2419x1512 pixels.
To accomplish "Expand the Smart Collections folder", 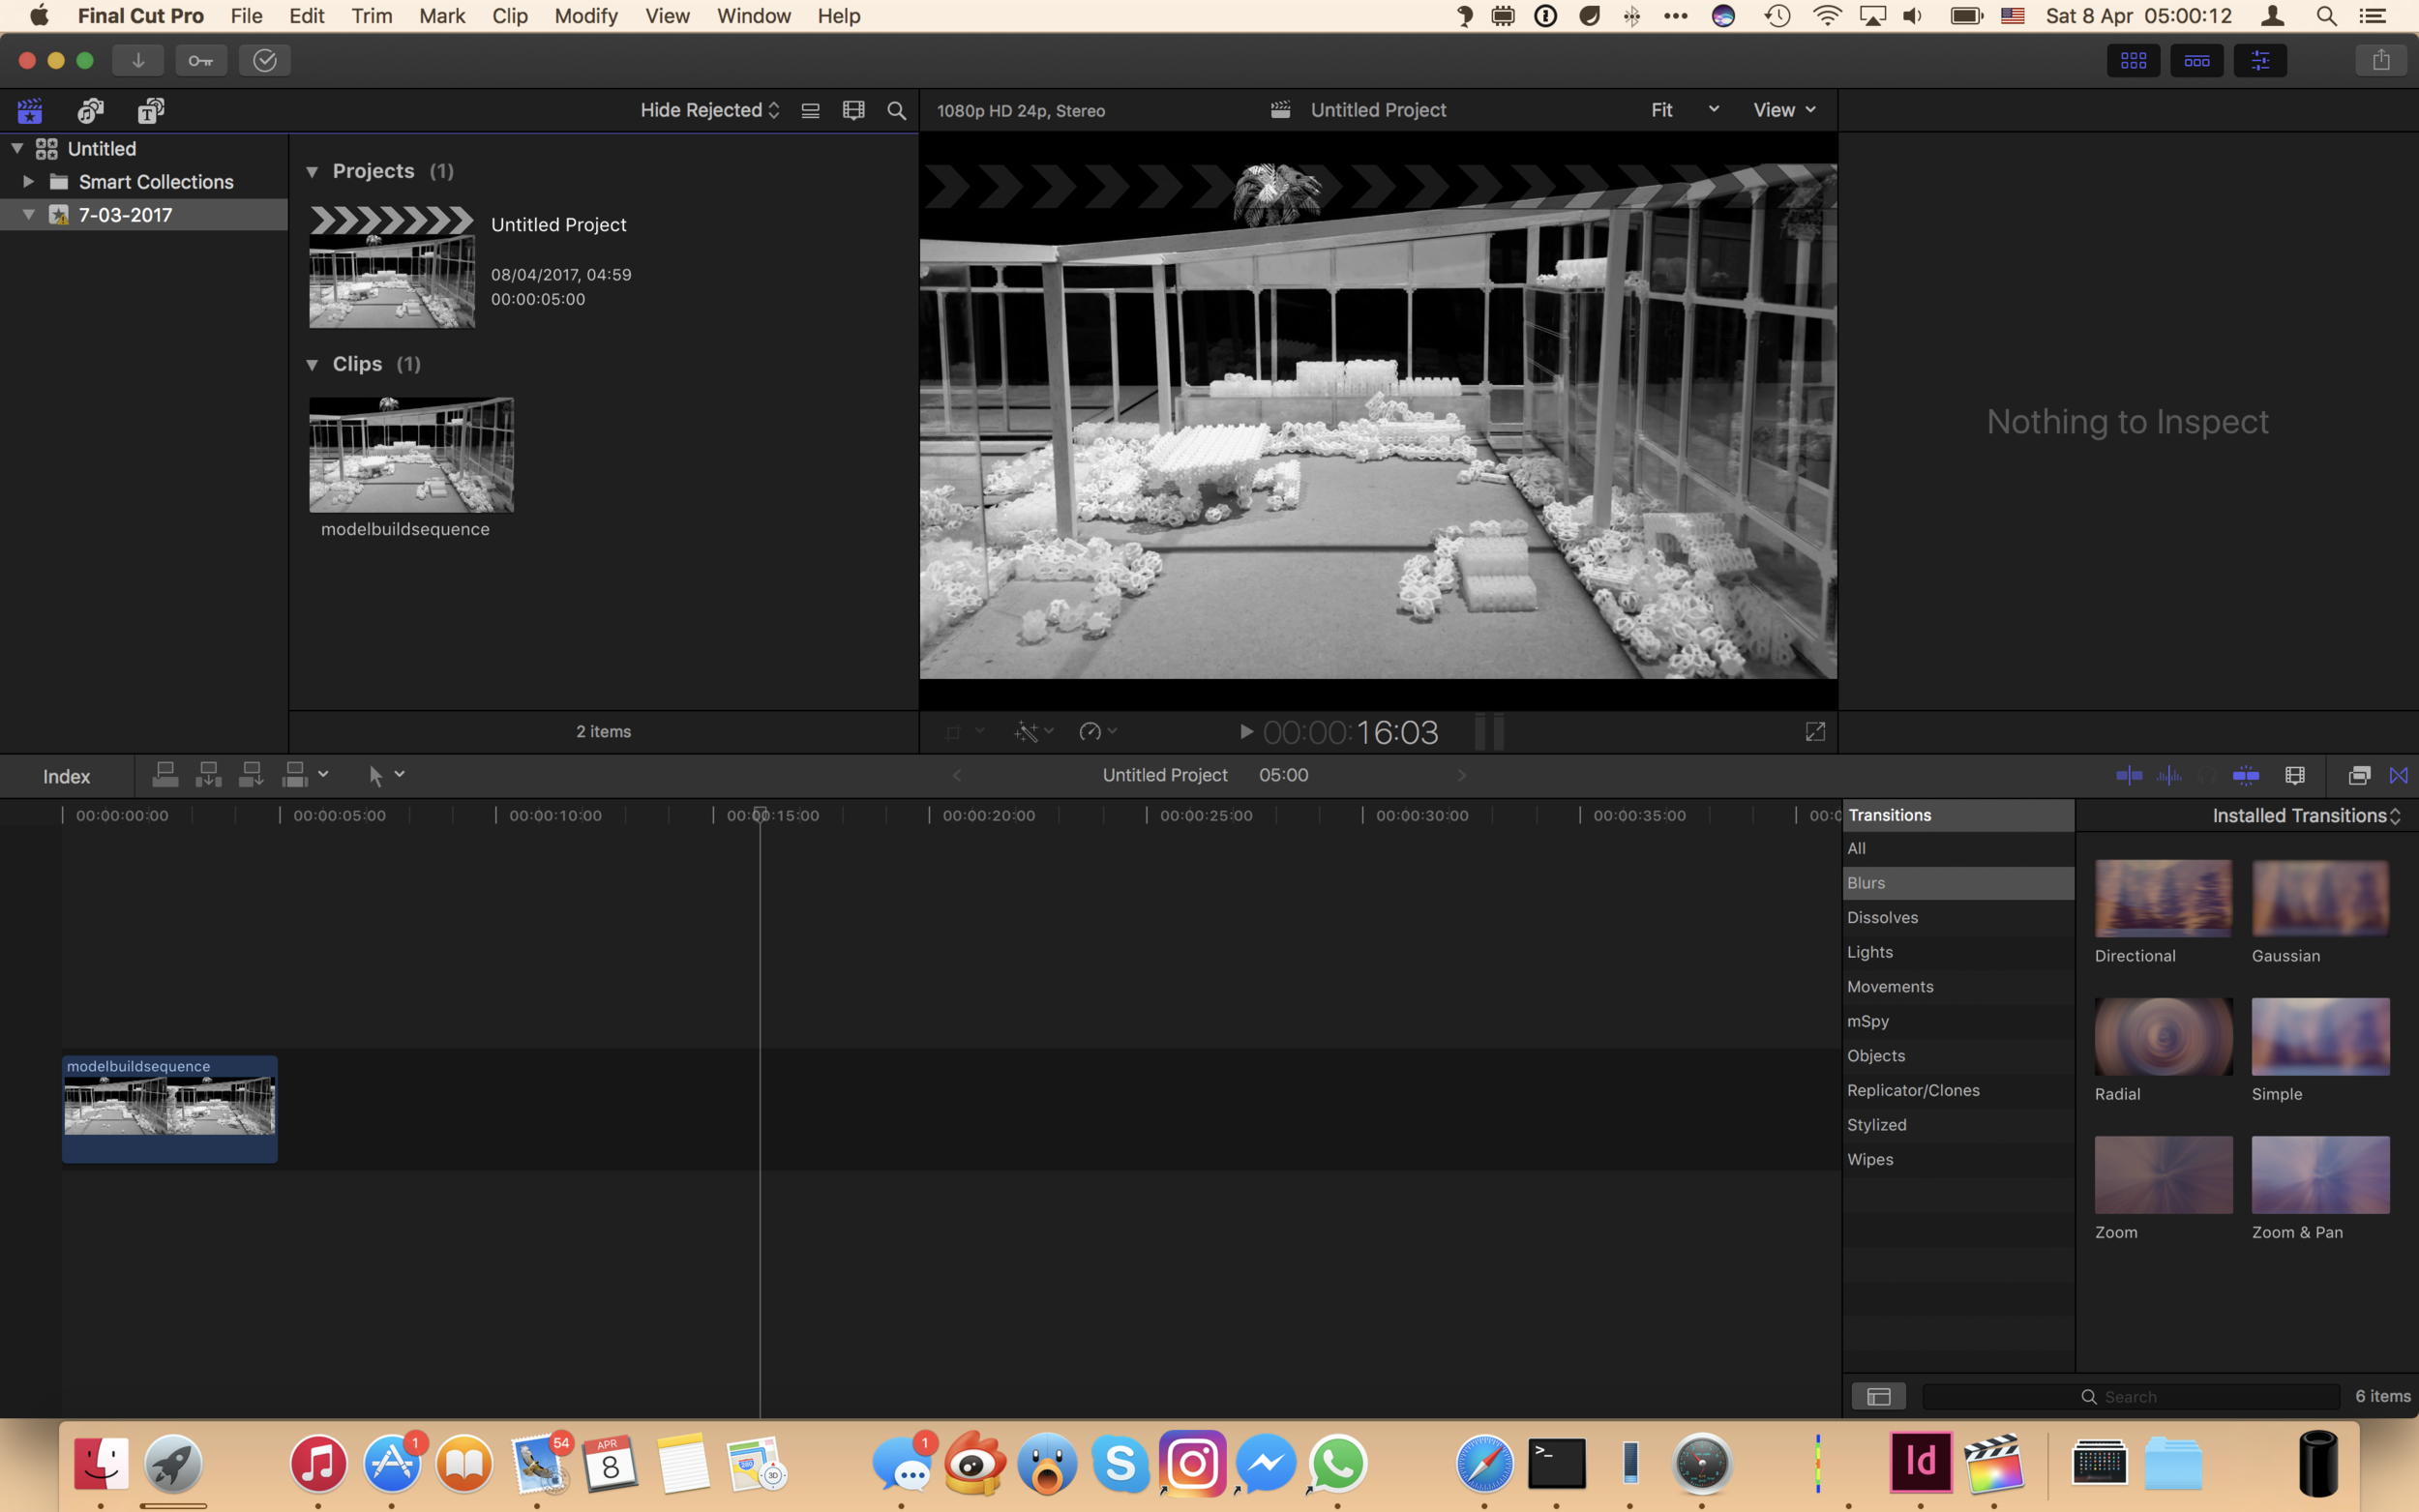I will tap(28, 182).
